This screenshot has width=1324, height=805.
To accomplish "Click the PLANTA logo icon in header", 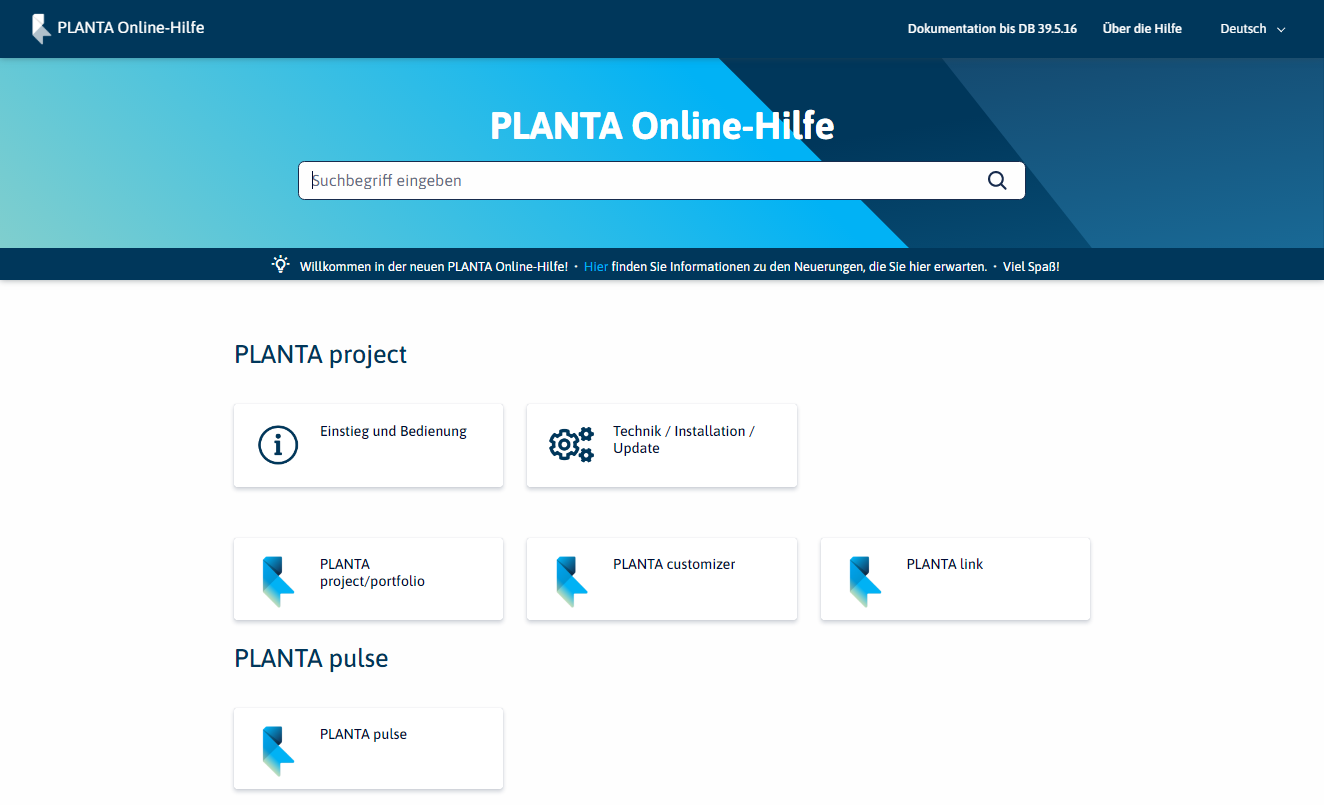I will click(40, 28).
